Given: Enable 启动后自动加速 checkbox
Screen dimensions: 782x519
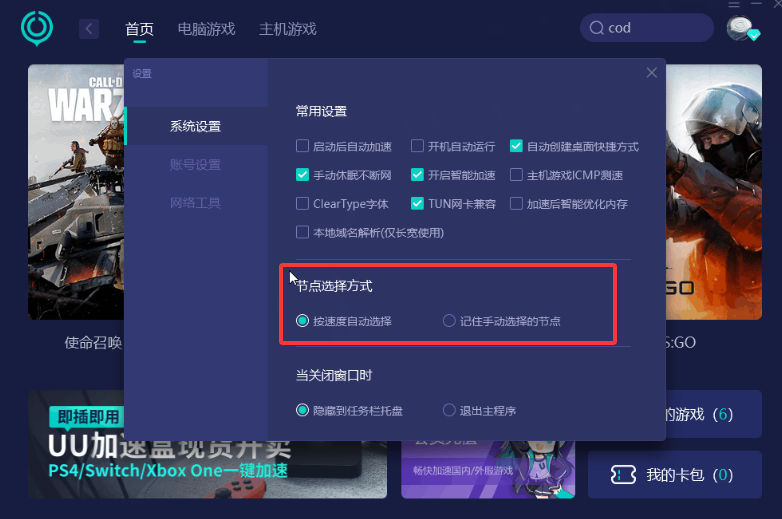Looking at the screenshot, I should pyautogui.click(x=302, y=146).
